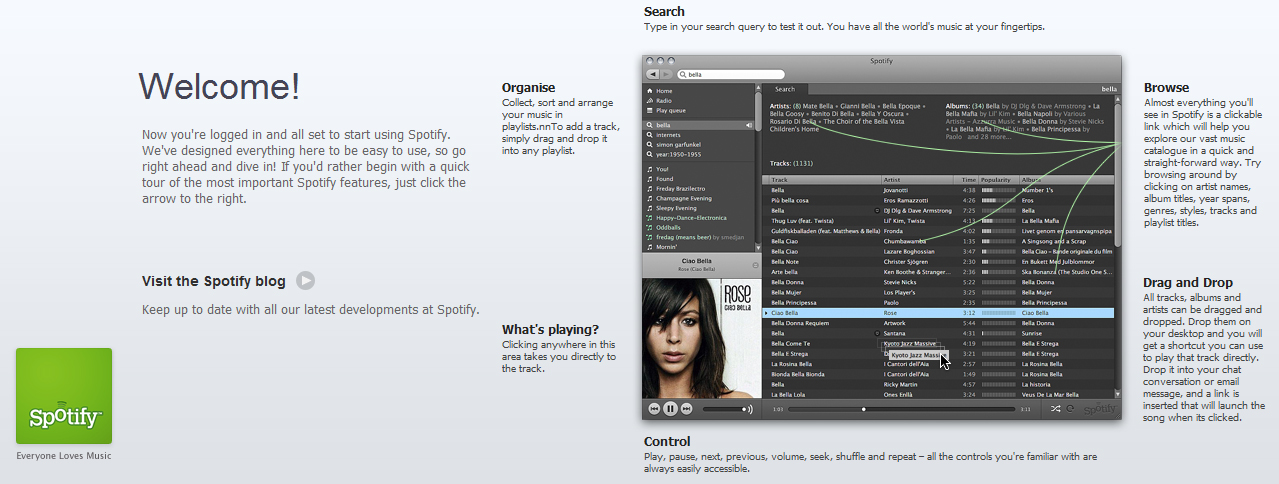
Task: Select the highlighted Ciao Bella track by Rose
Action: point(940,313)
